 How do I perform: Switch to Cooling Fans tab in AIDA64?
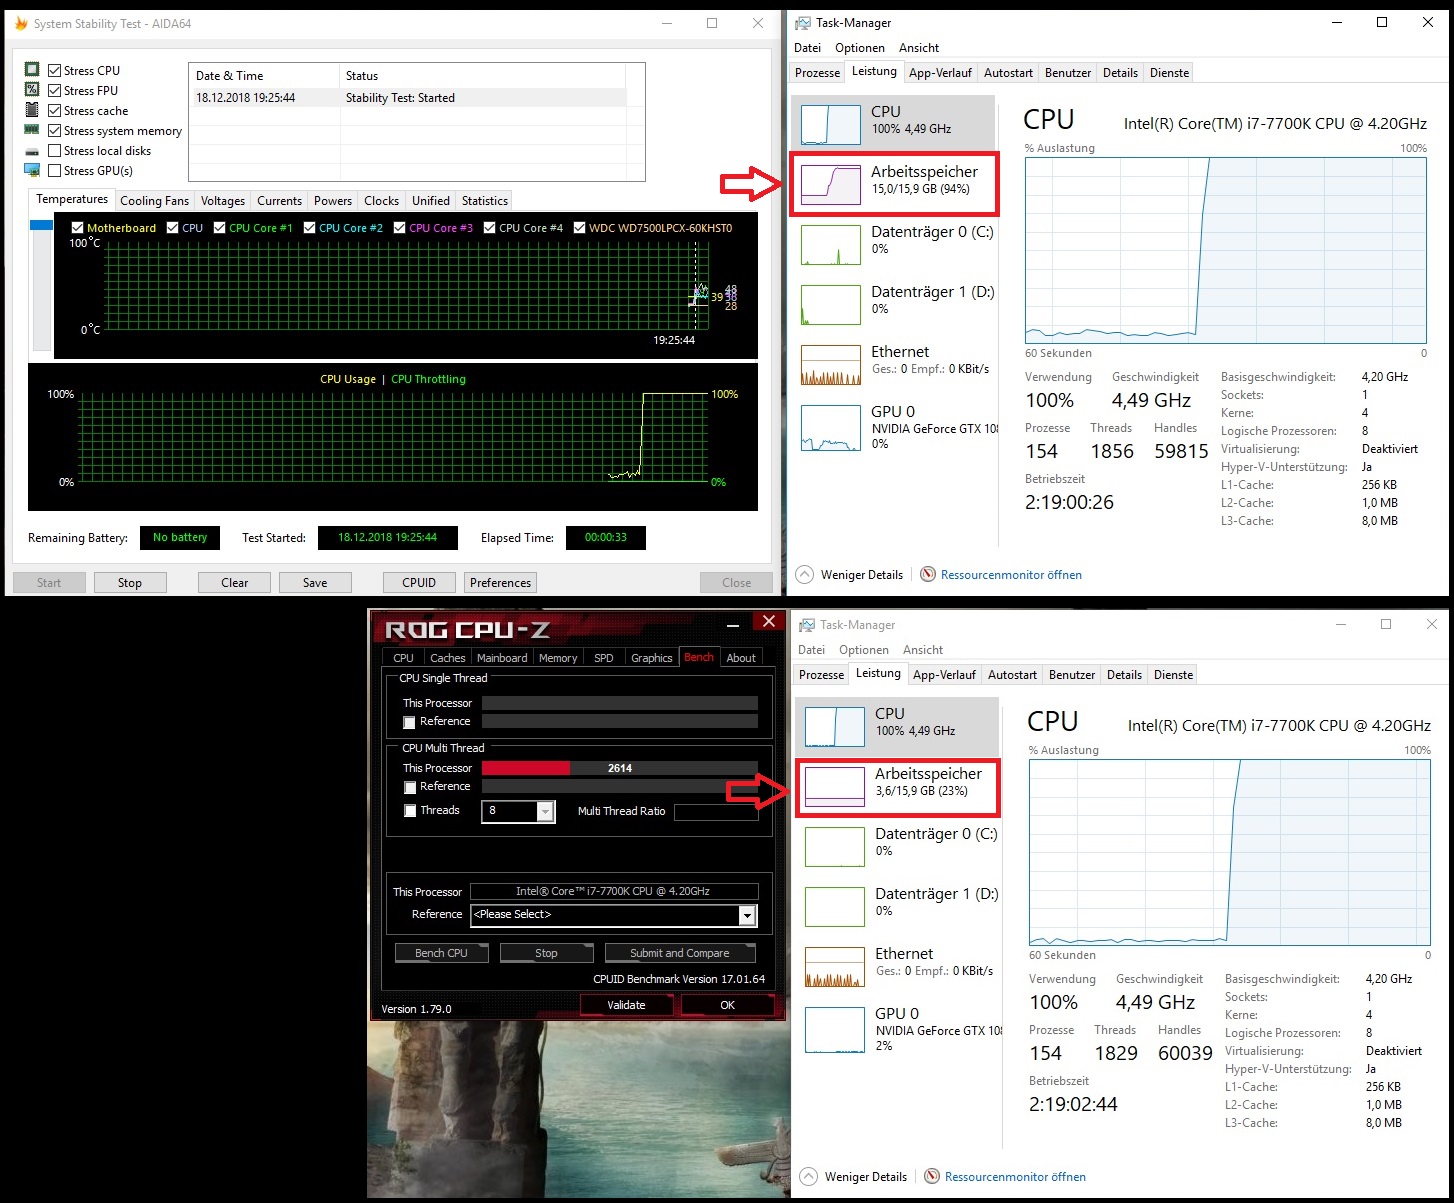point(154,200)
